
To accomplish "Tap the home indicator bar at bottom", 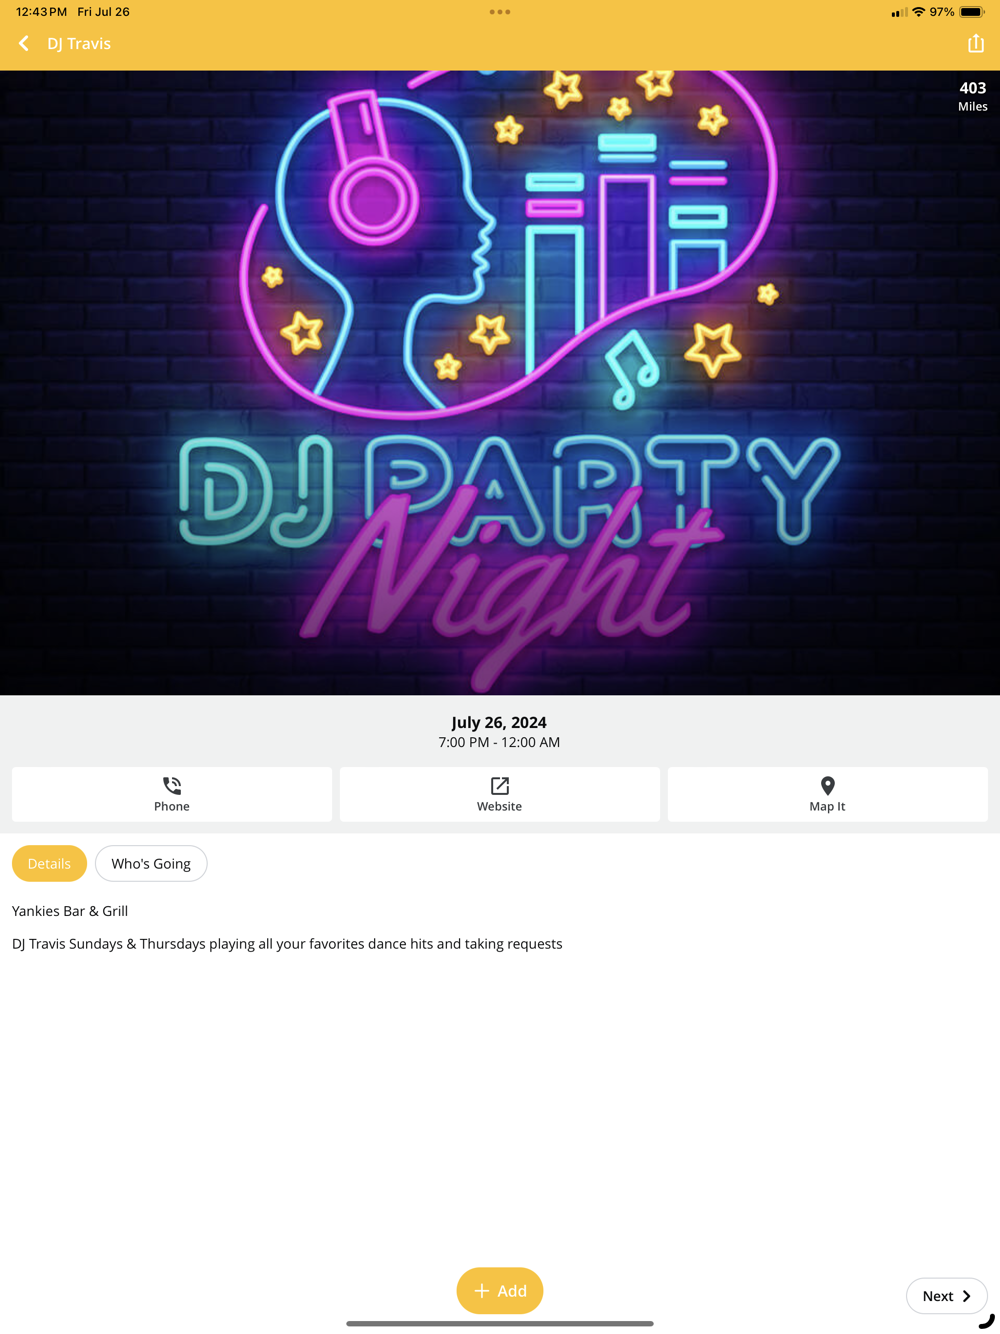I will [500, 1323].
